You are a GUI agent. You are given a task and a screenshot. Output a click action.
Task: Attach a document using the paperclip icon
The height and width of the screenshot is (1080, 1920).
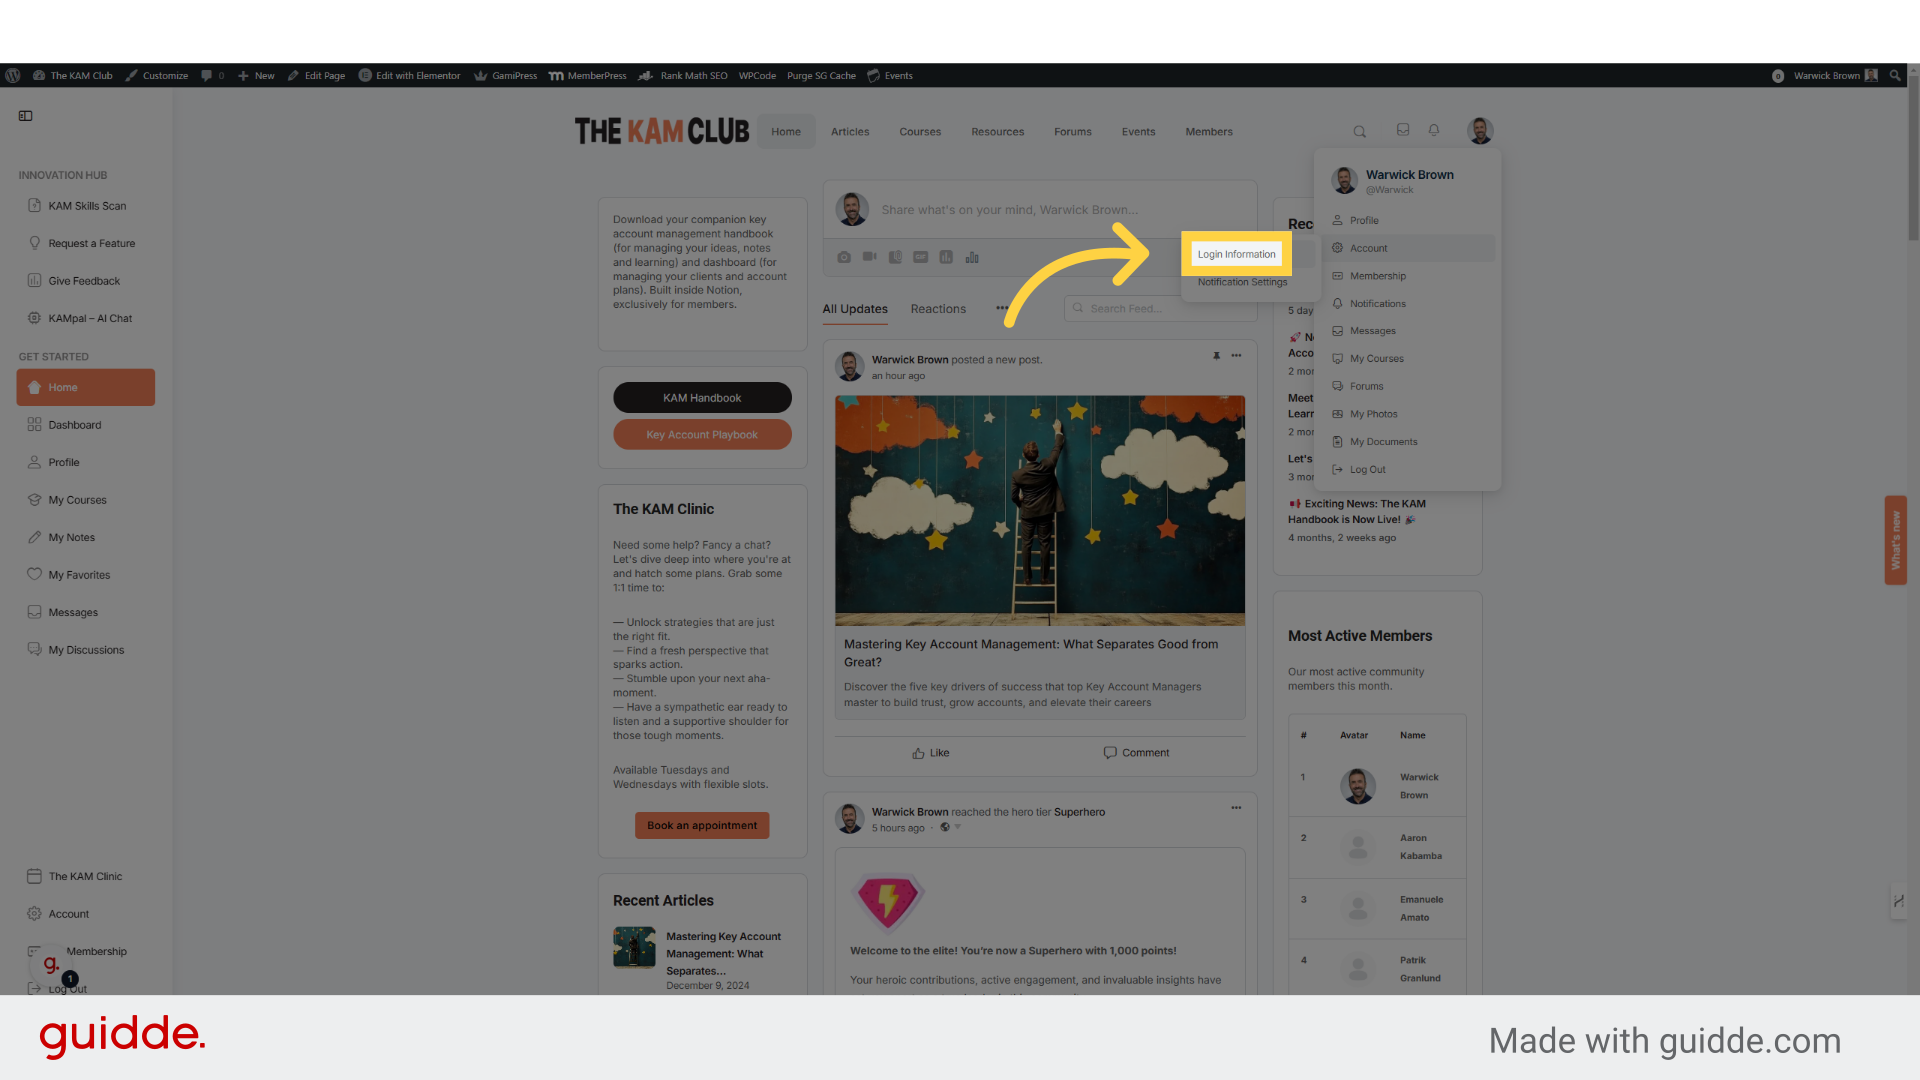click(895, 257)
